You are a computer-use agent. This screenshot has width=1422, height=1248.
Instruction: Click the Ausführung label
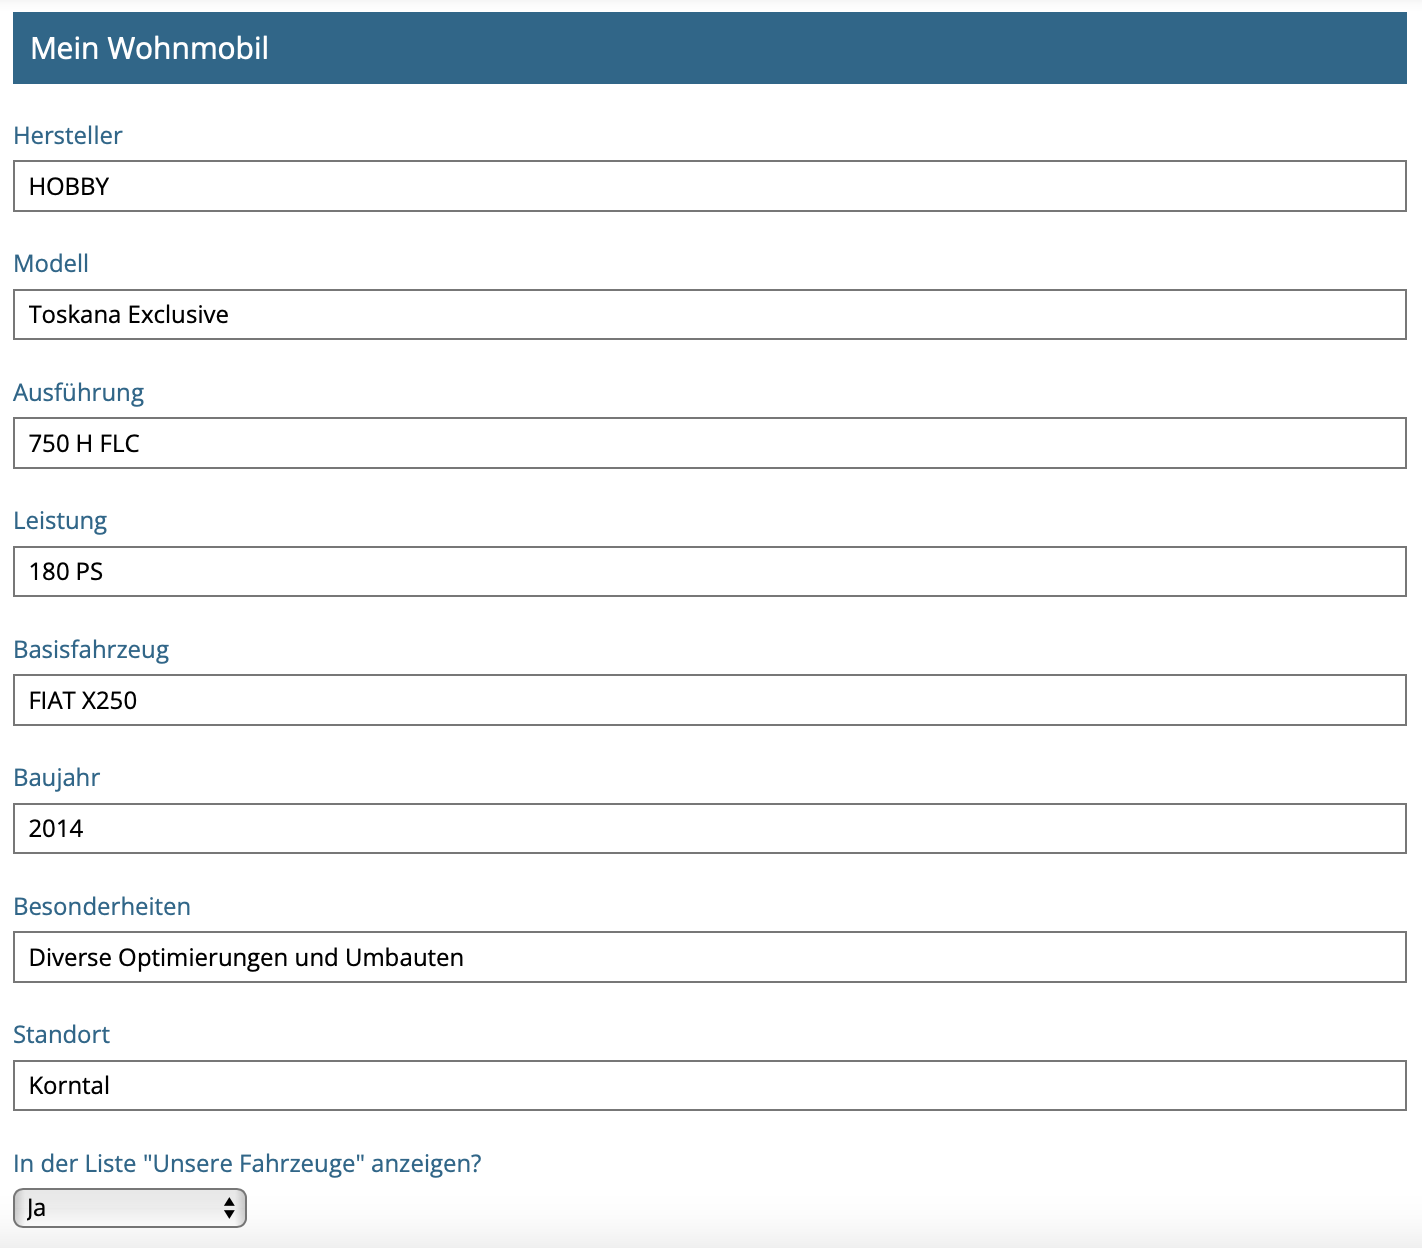[x=79, y=392]
